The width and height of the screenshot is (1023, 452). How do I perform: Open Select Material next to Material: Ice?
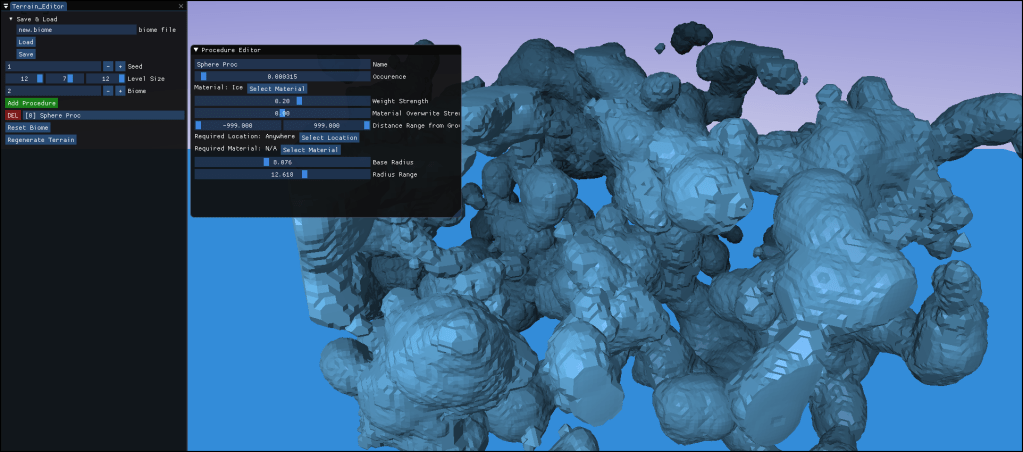pyautogui.click(x=277, y=89)
